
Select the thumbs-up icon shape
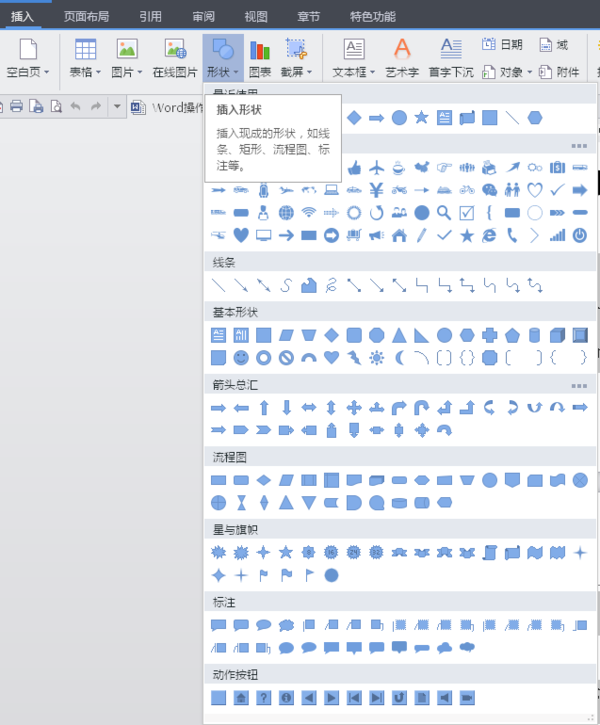coord(354,167)
